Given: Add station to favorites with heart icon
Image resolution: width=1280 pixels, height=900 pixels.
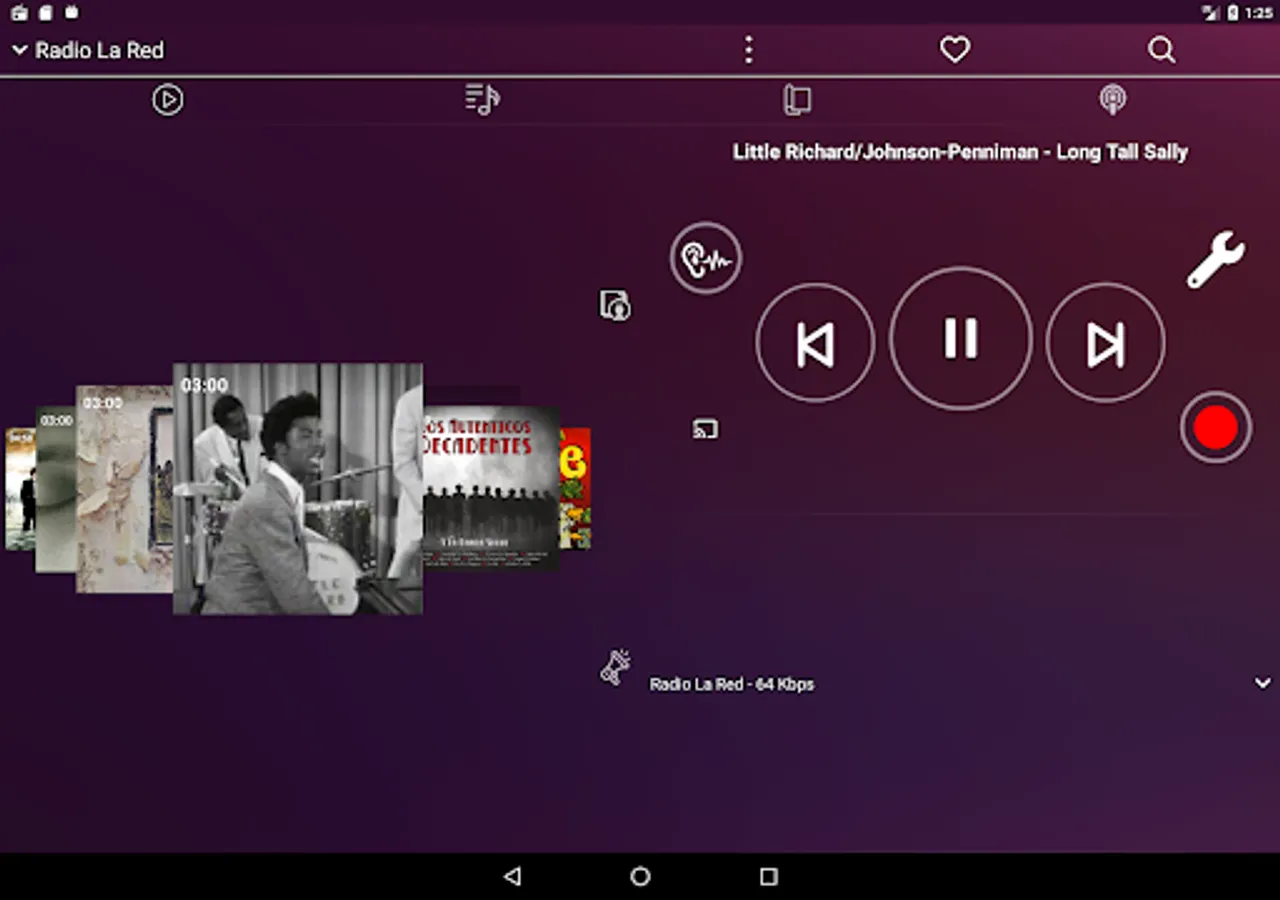Looking at the screenshot, I should coord(955,50).
